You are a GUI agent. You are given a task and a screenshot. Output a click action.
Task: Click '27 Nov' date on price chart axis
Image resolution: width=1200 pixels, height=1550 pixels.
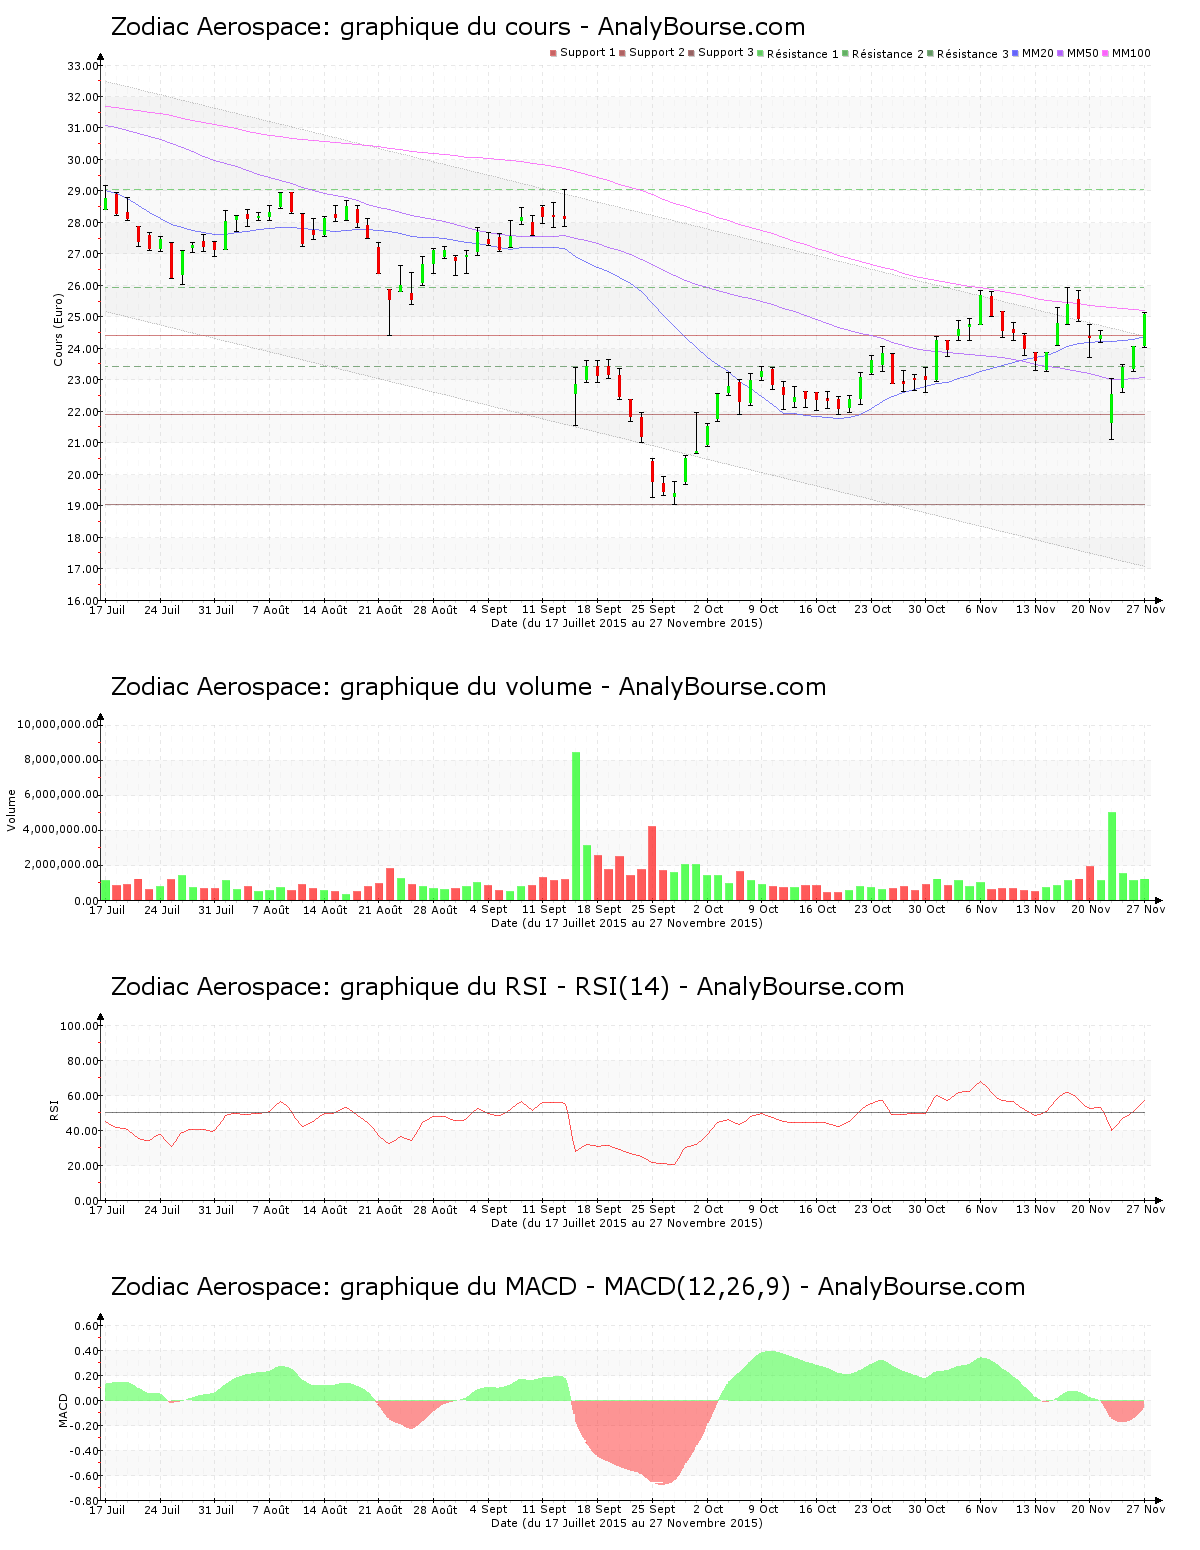(1145, 610)
